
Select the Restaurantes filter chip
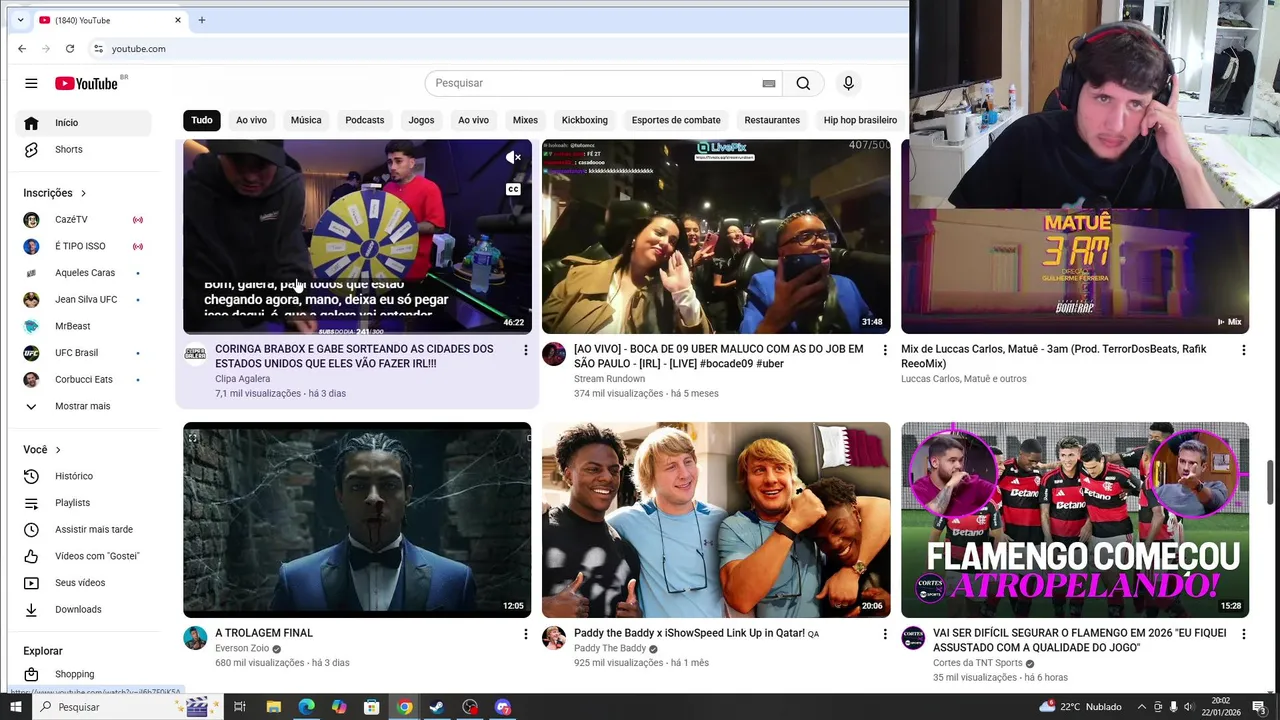[772, 120]
